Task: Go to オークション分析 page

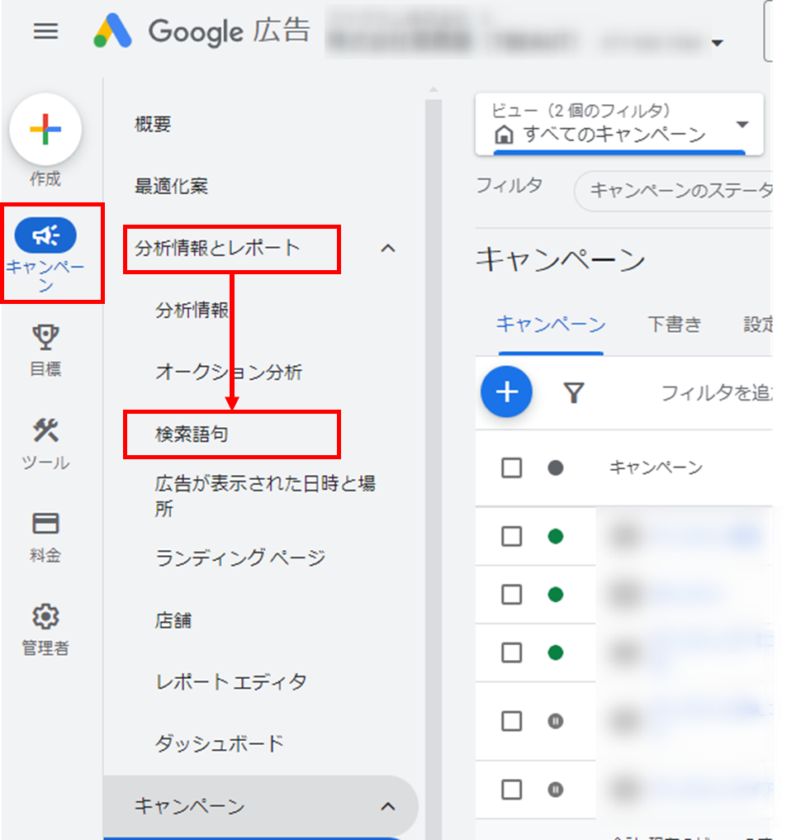Action: [229, 372]
